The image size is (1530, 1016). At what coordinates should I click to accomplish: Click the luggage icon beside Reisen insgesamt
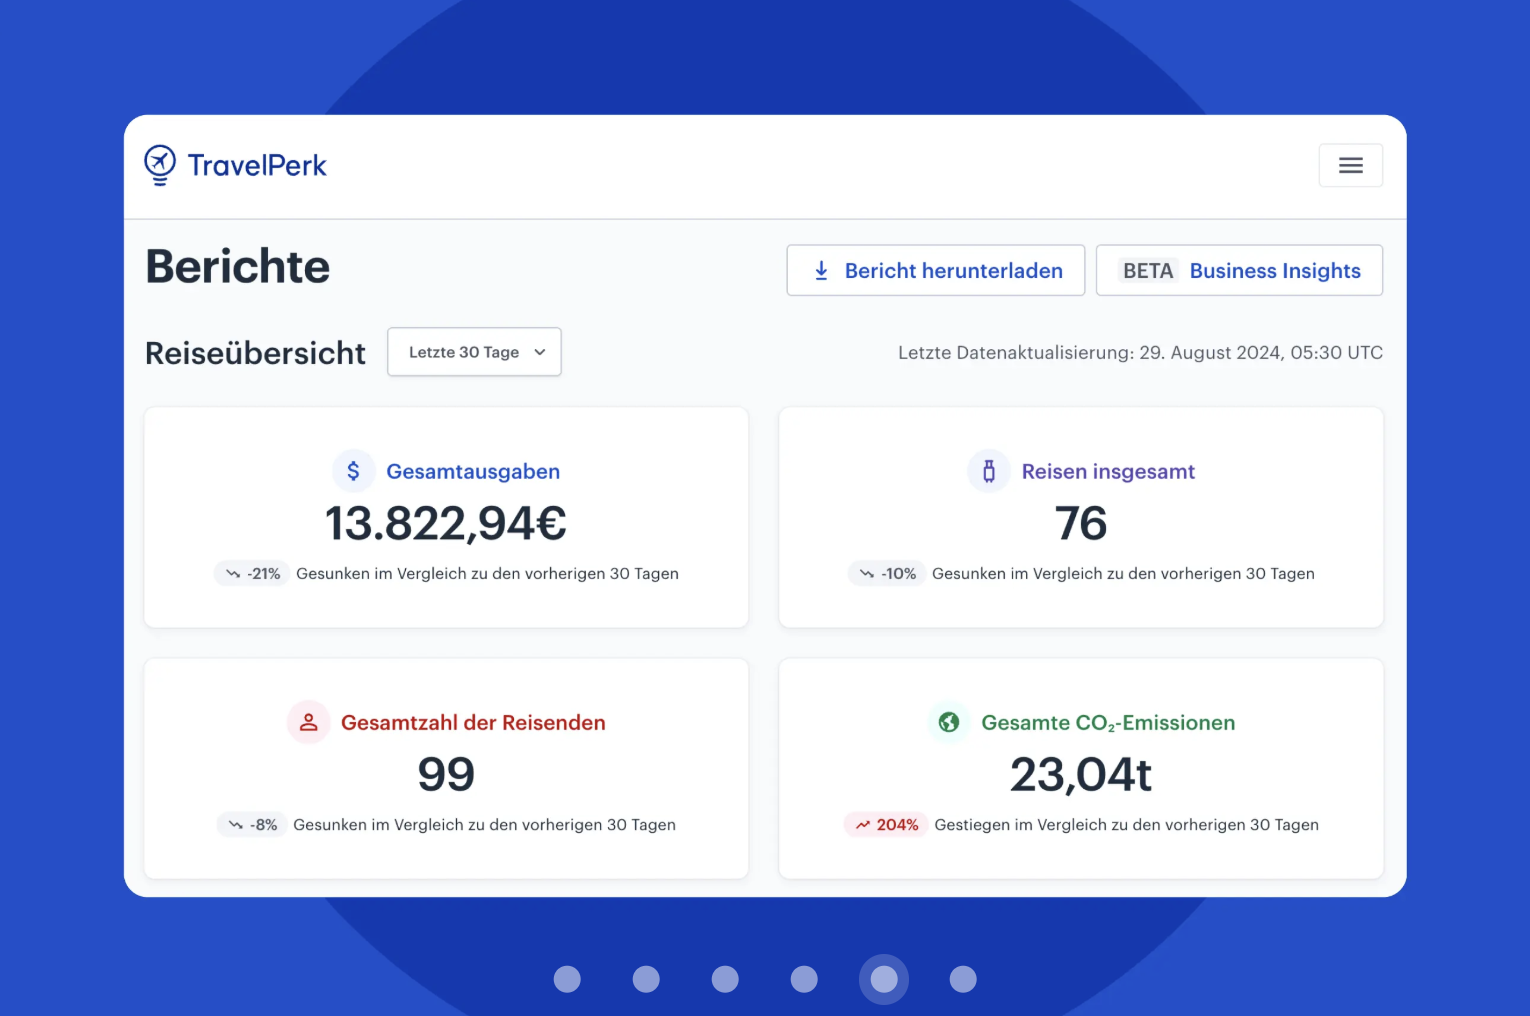pyautogui.click(x=989, y=471)
